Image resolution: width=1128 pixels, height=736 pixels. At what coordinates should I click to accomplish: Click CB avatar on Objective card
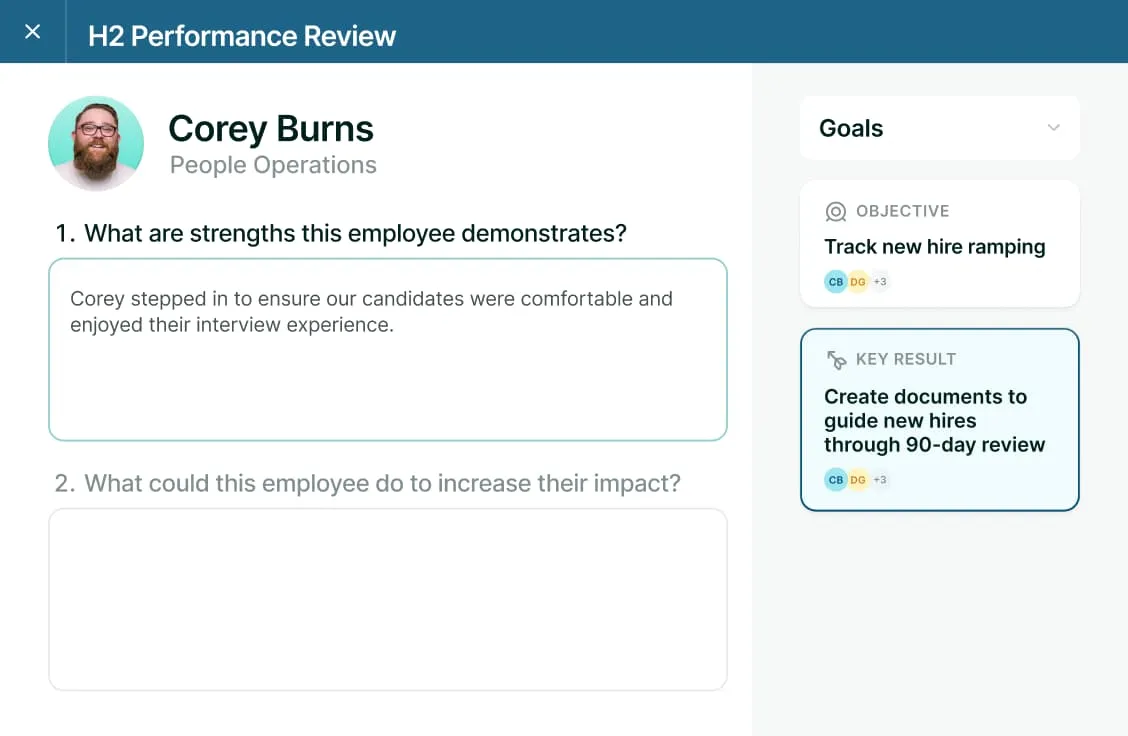click(x=836, y=282)
